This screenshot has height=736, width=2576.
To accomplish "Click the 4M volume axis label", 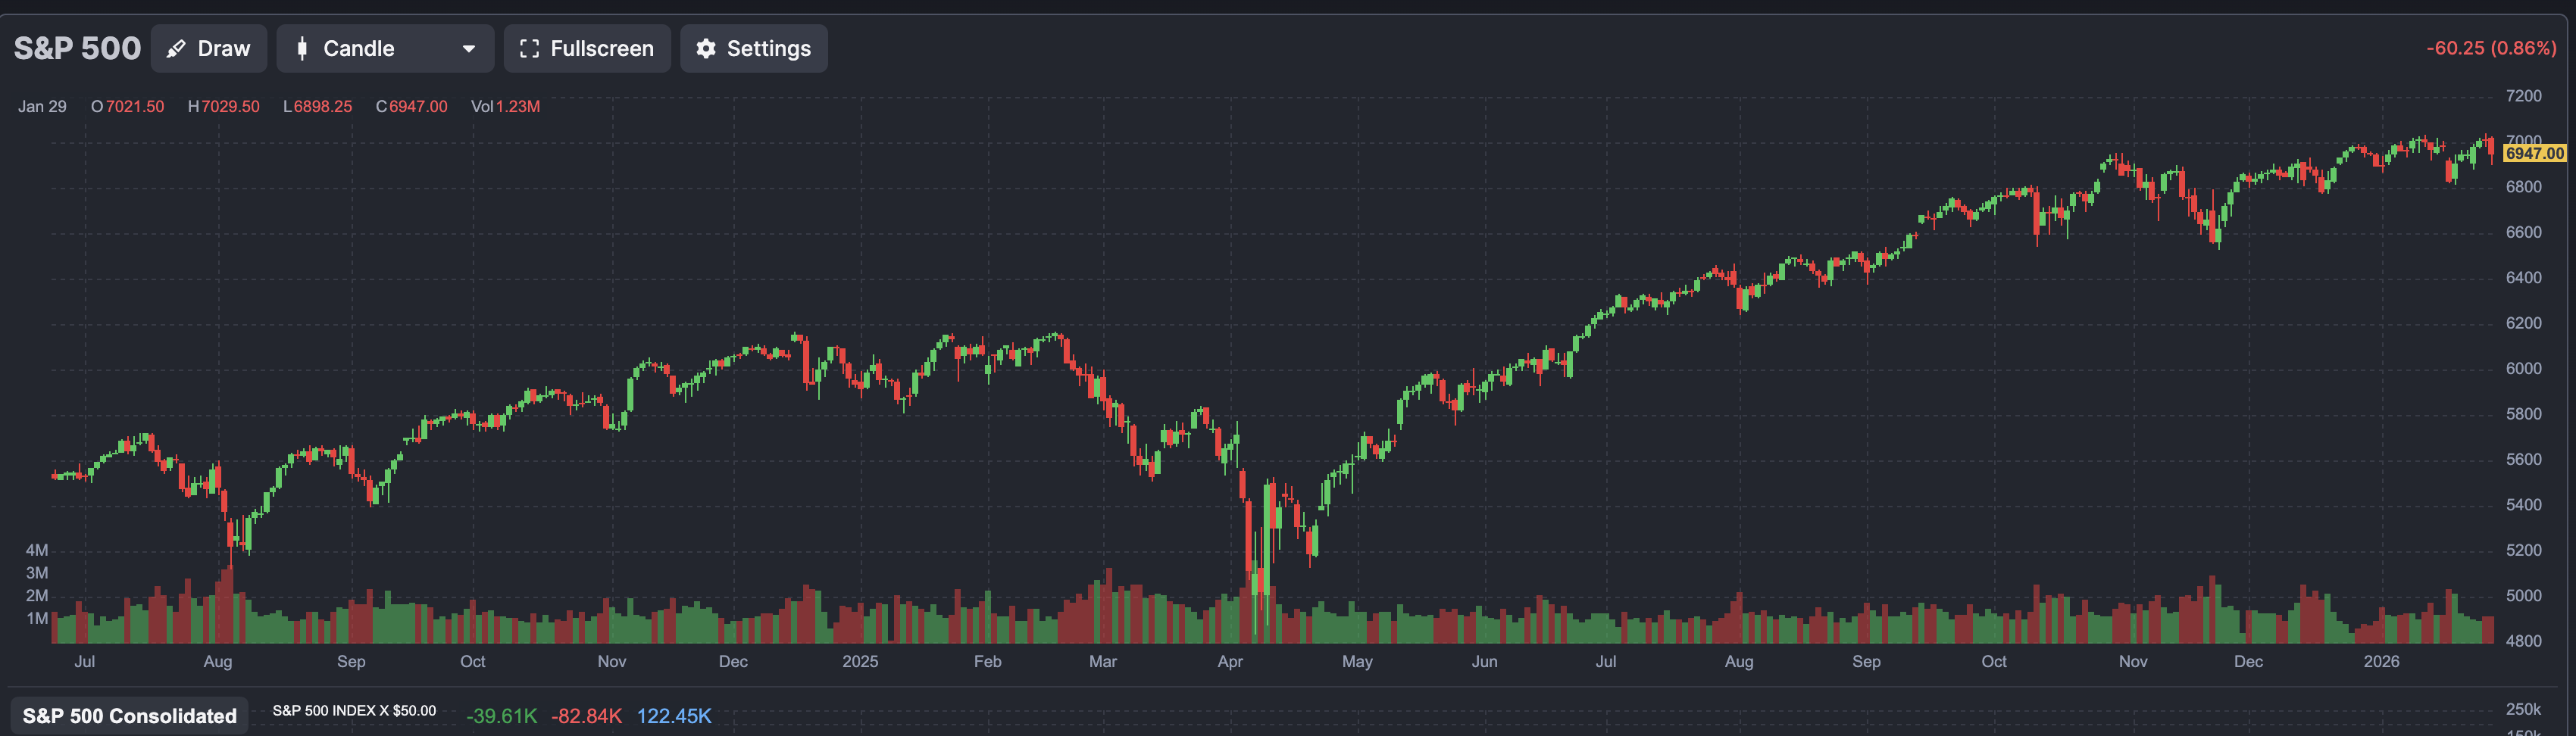I will point(37,550).
